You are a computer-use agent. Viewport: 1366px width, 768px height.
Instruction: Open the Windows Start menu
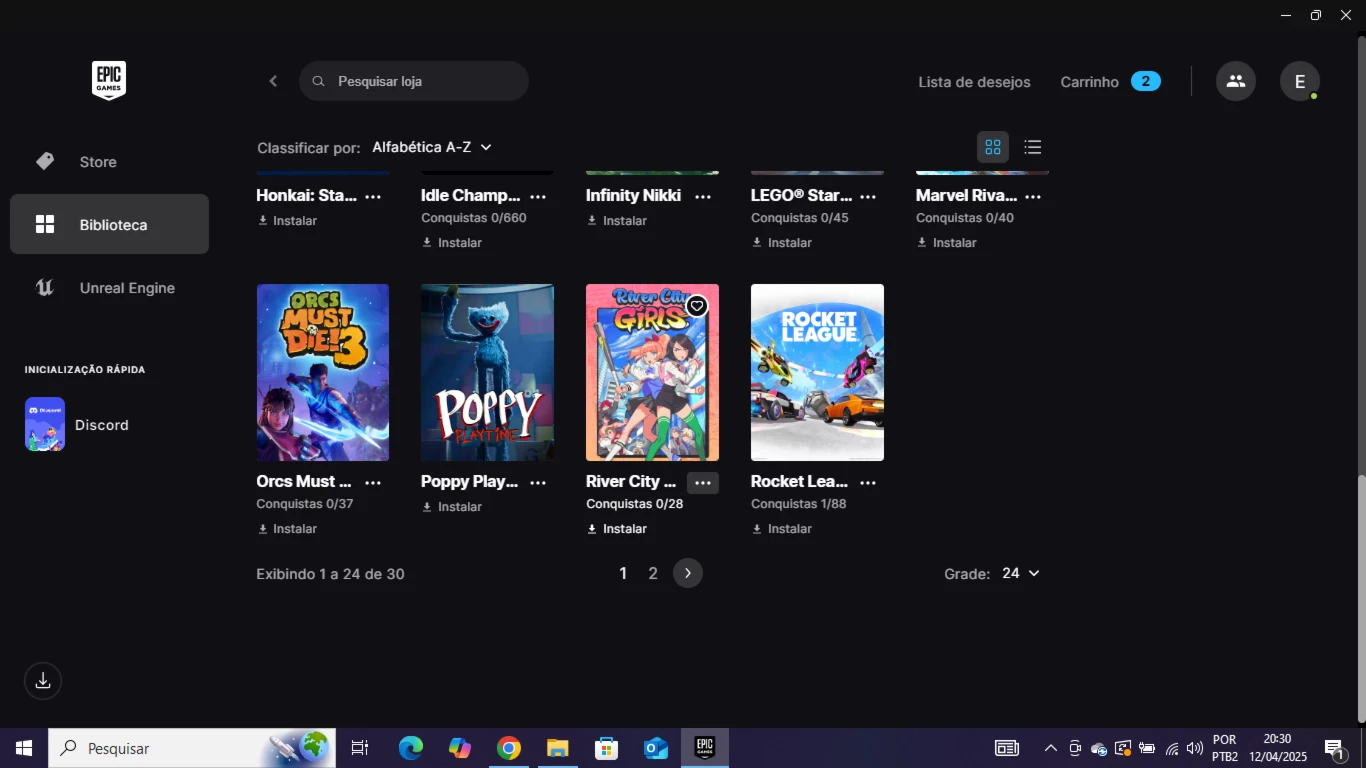[x=24, y=748]
